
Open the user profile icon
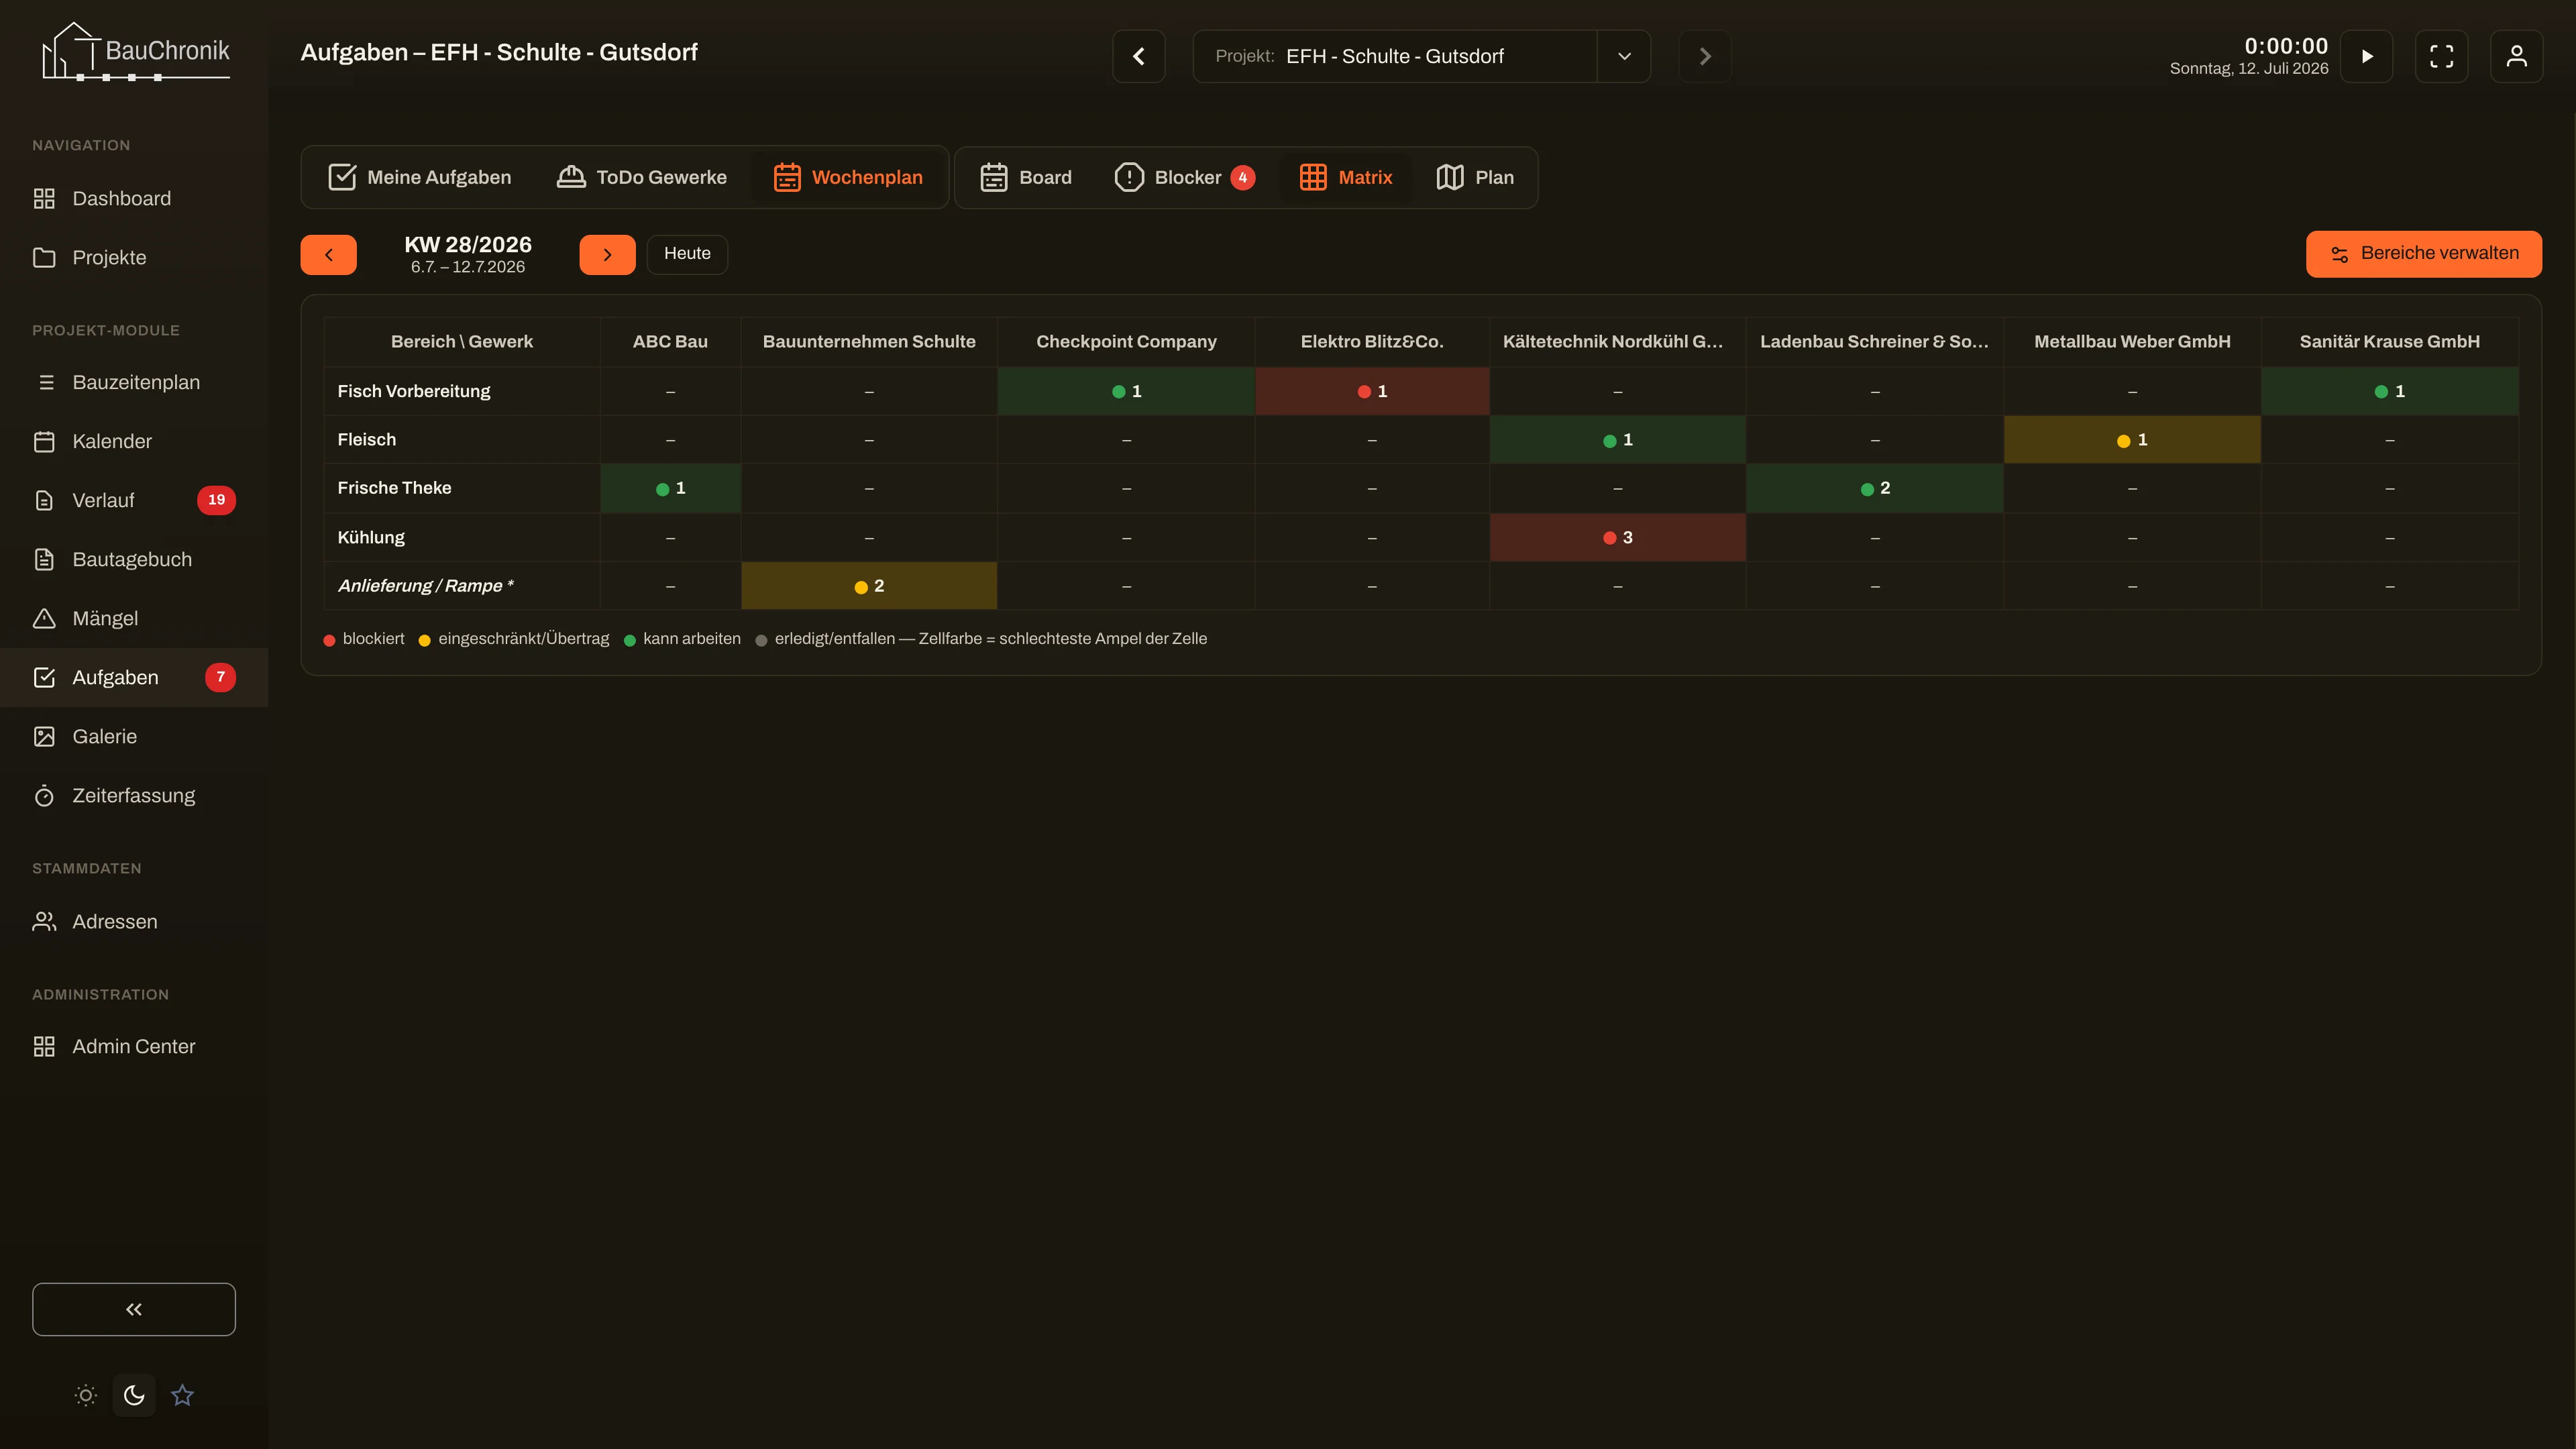point(2517,56)
